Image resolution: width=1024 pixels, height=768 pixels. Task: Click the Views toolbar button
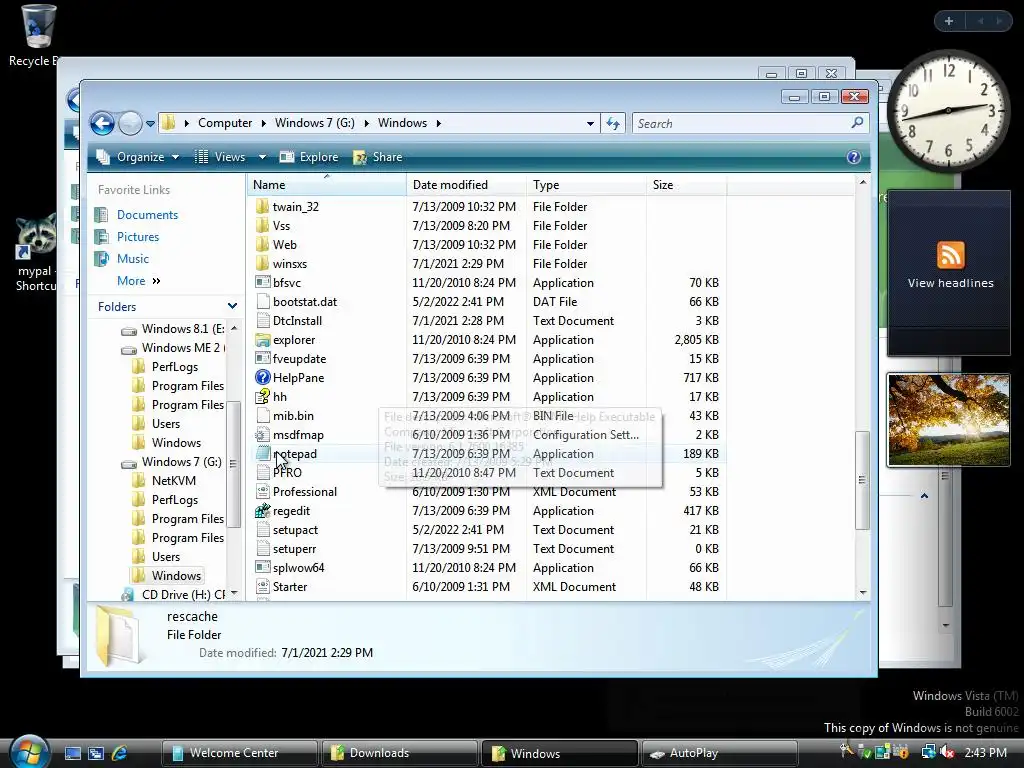point(221,157)
